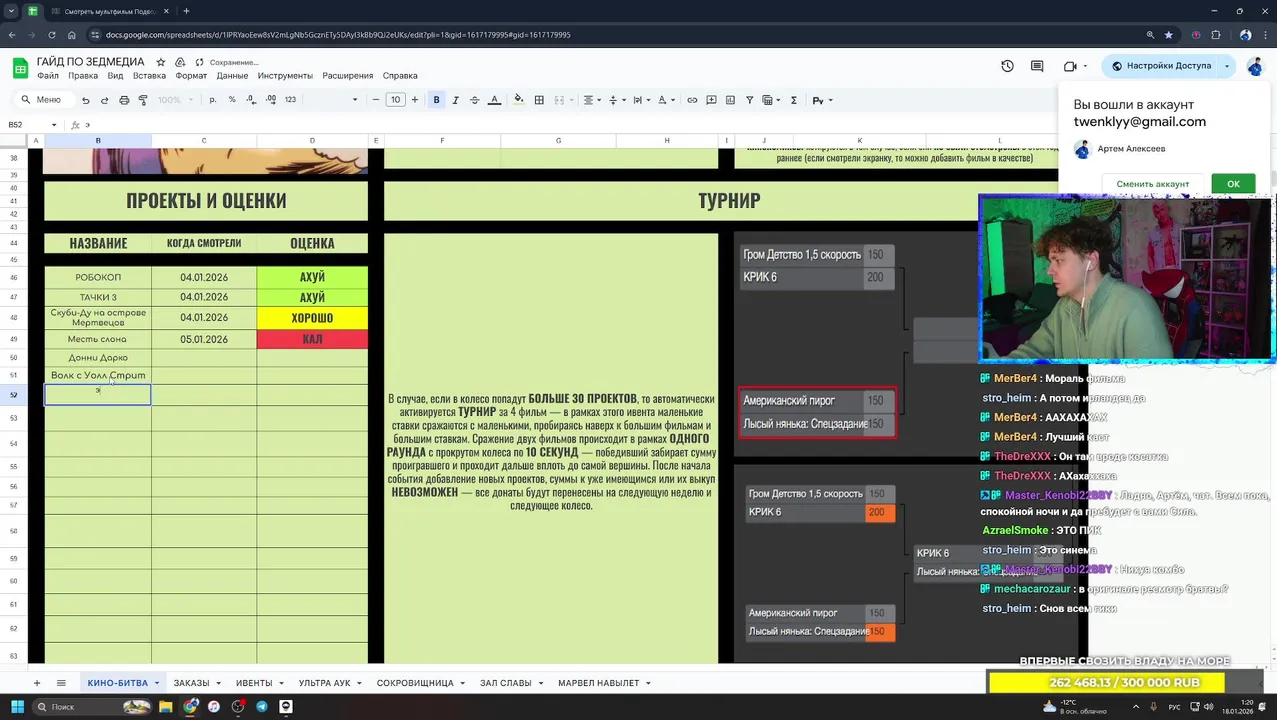Insert a comment via toolbar icon
Image resolution: width=1277 pixels, height=720 pixels.
(x=711, y=100)
